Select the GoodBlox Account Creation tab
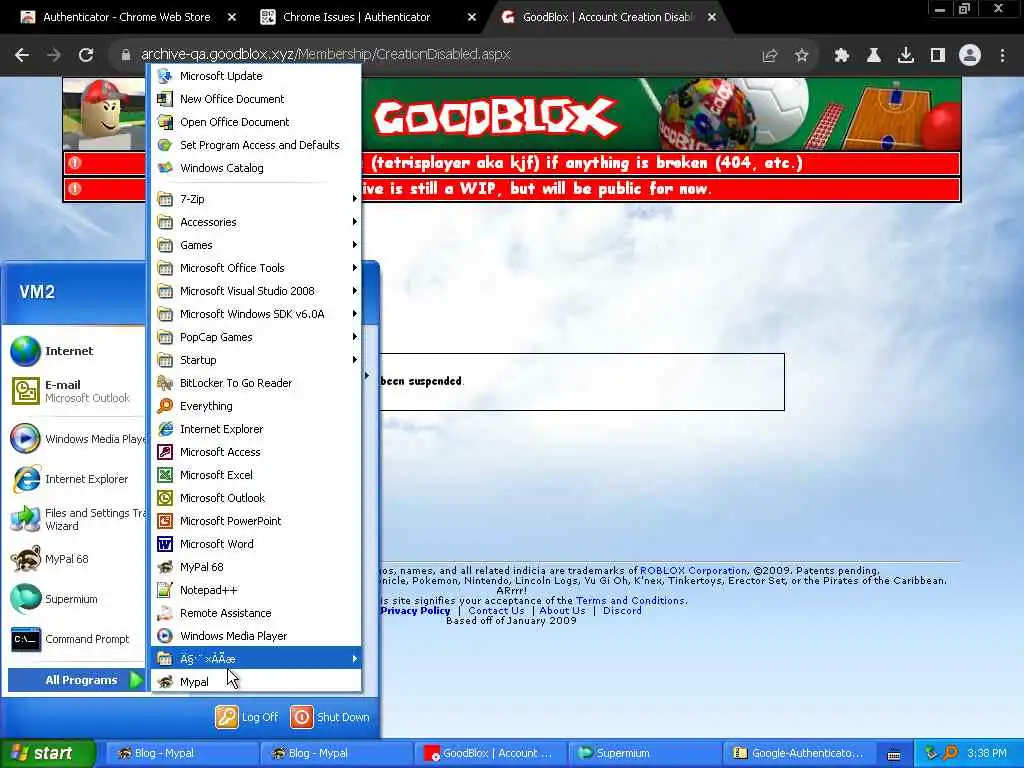This screenshot has height=768, width=1024. coord(608,17)
